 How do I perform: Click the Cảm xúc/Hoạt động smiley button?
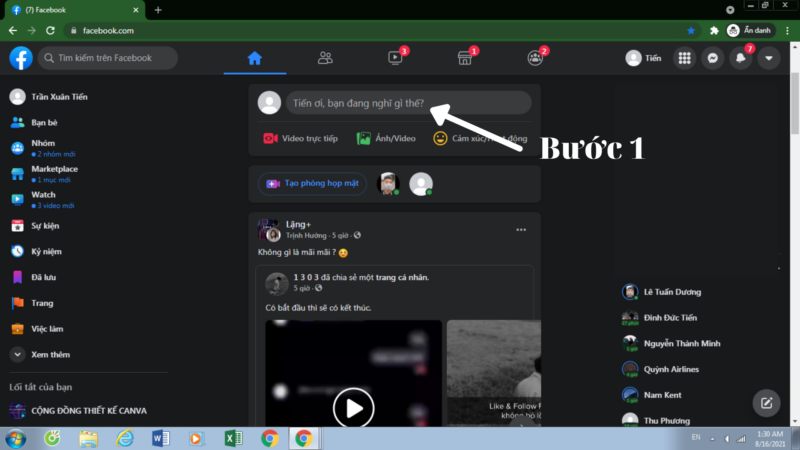click(480, 138)
